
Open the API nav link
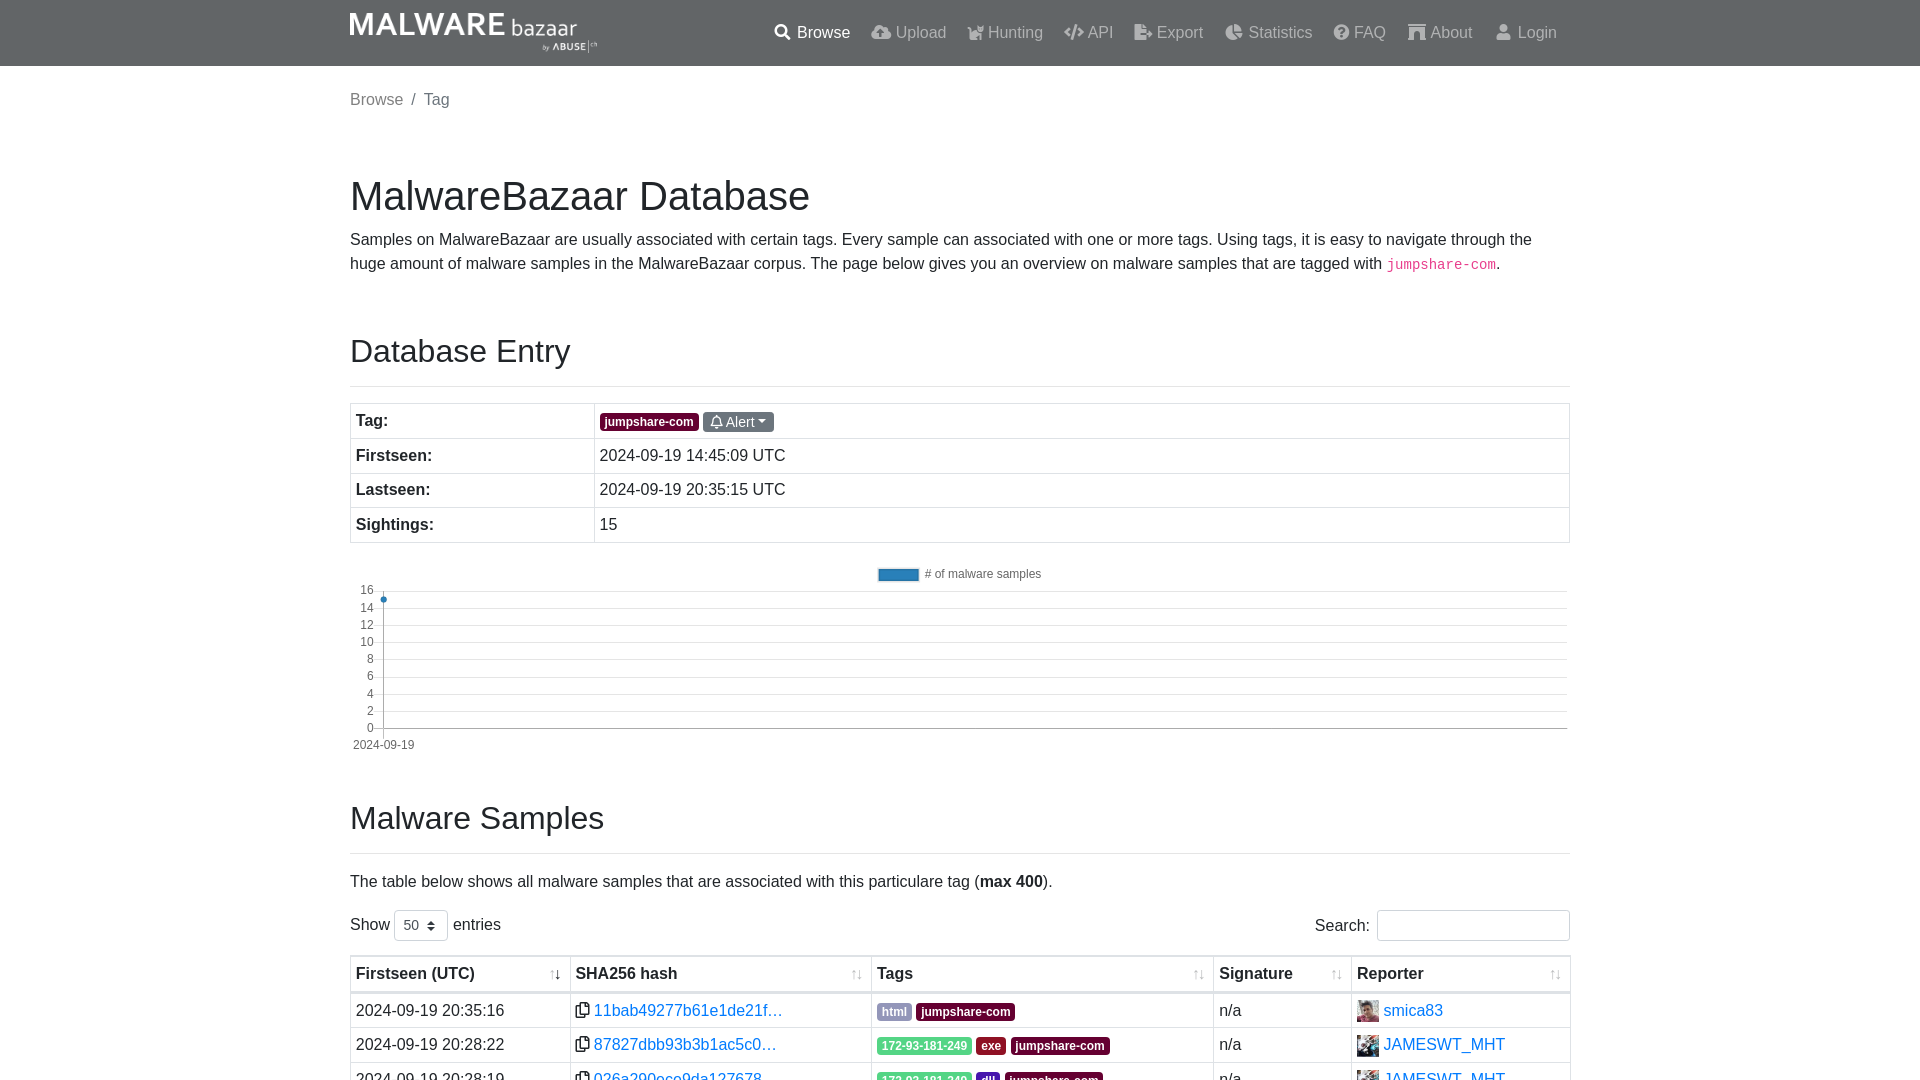[x=1088, y=33]
